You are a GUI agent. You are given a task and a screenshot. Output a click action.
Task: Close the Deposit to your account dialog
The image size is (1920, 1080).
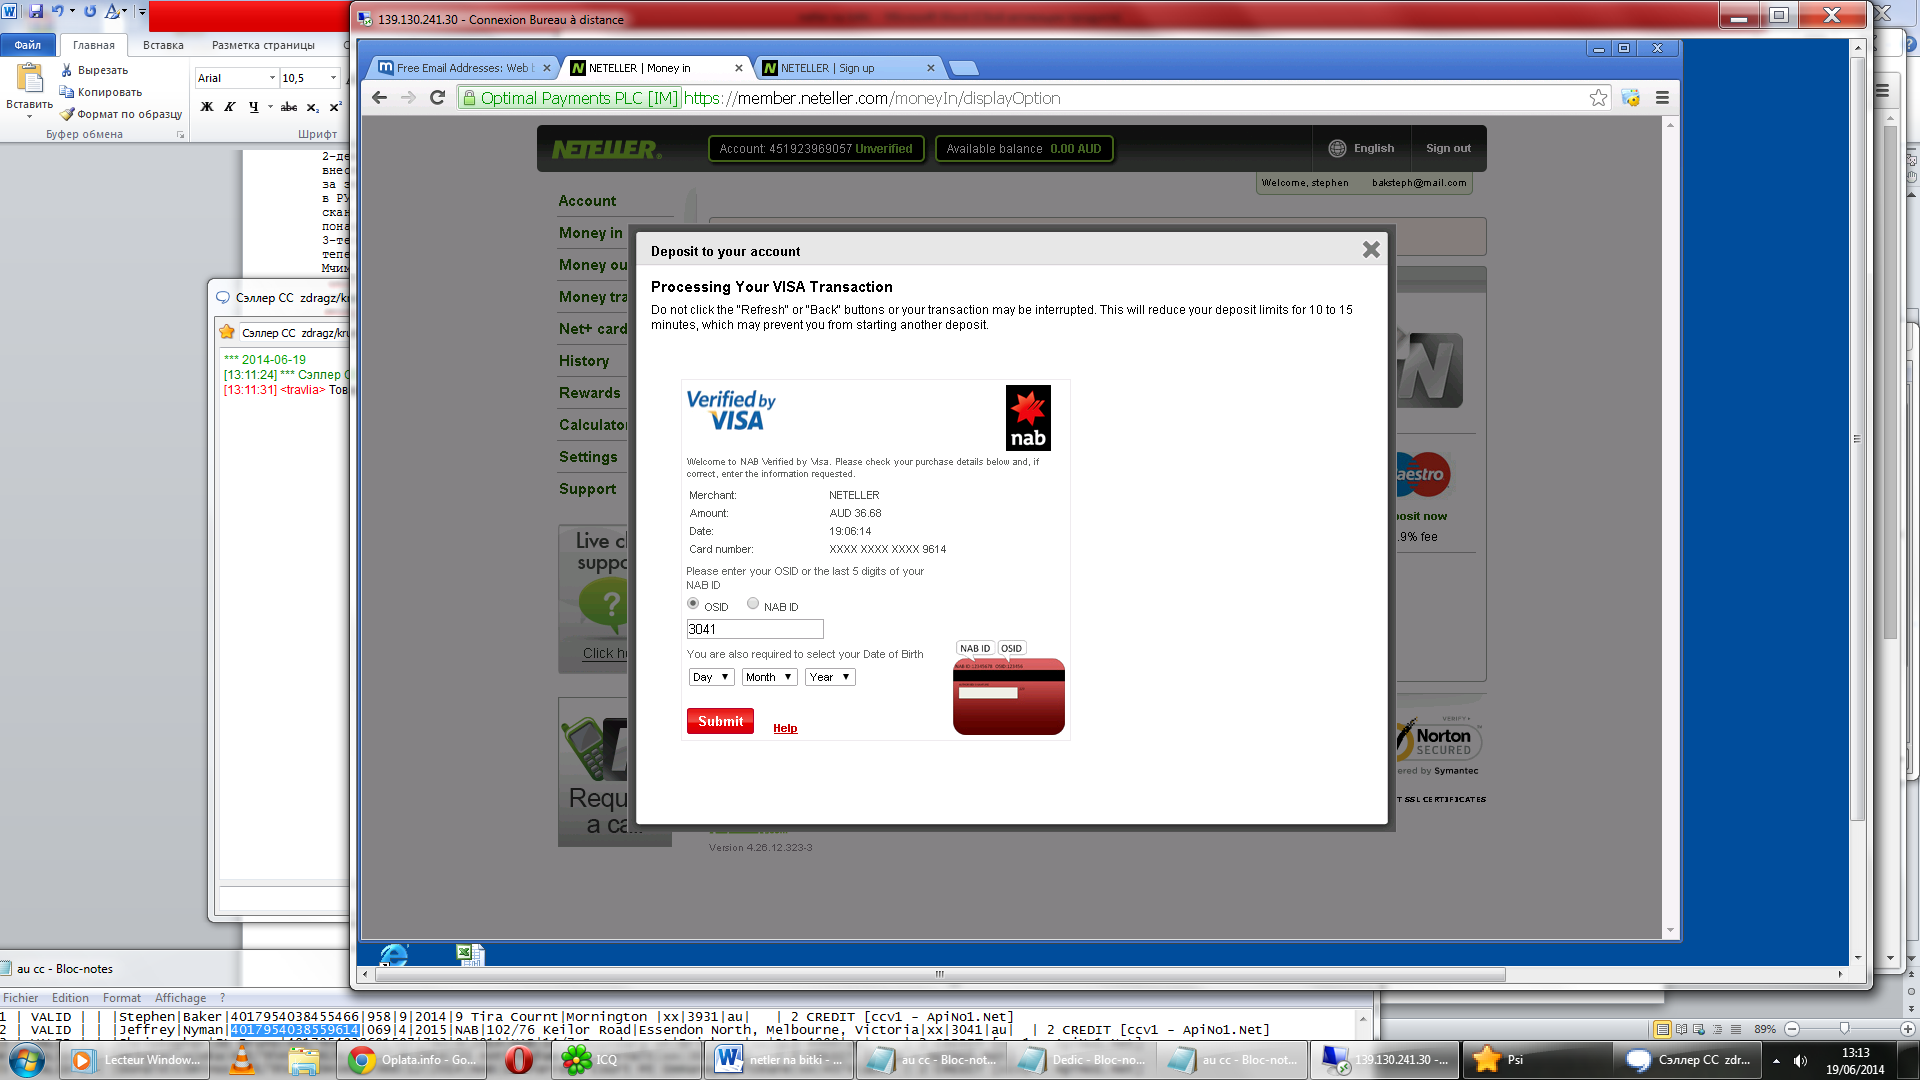pyautogui.click(x=1371, y=250)
